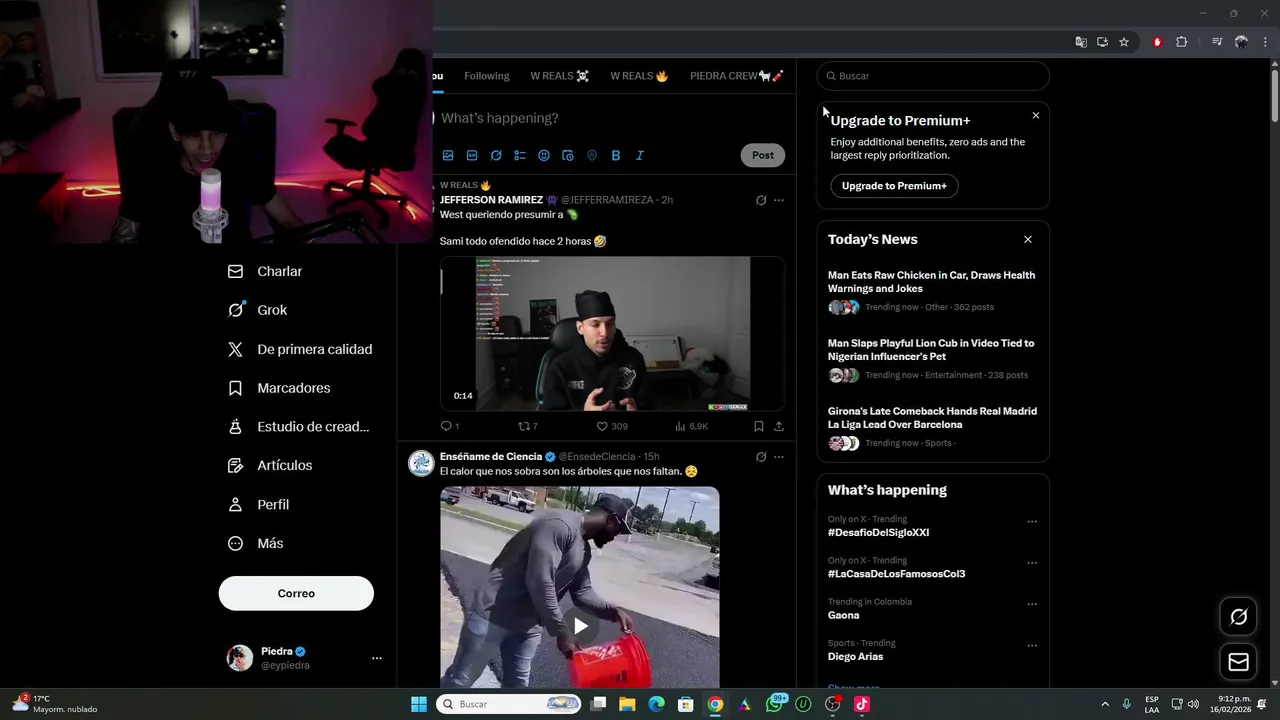Image resolution: width=1280 pixels, height=720 pixels.
Task: Open more options for #DesafioDelSigloXXI trend
Action: (x=1032, y=521)
